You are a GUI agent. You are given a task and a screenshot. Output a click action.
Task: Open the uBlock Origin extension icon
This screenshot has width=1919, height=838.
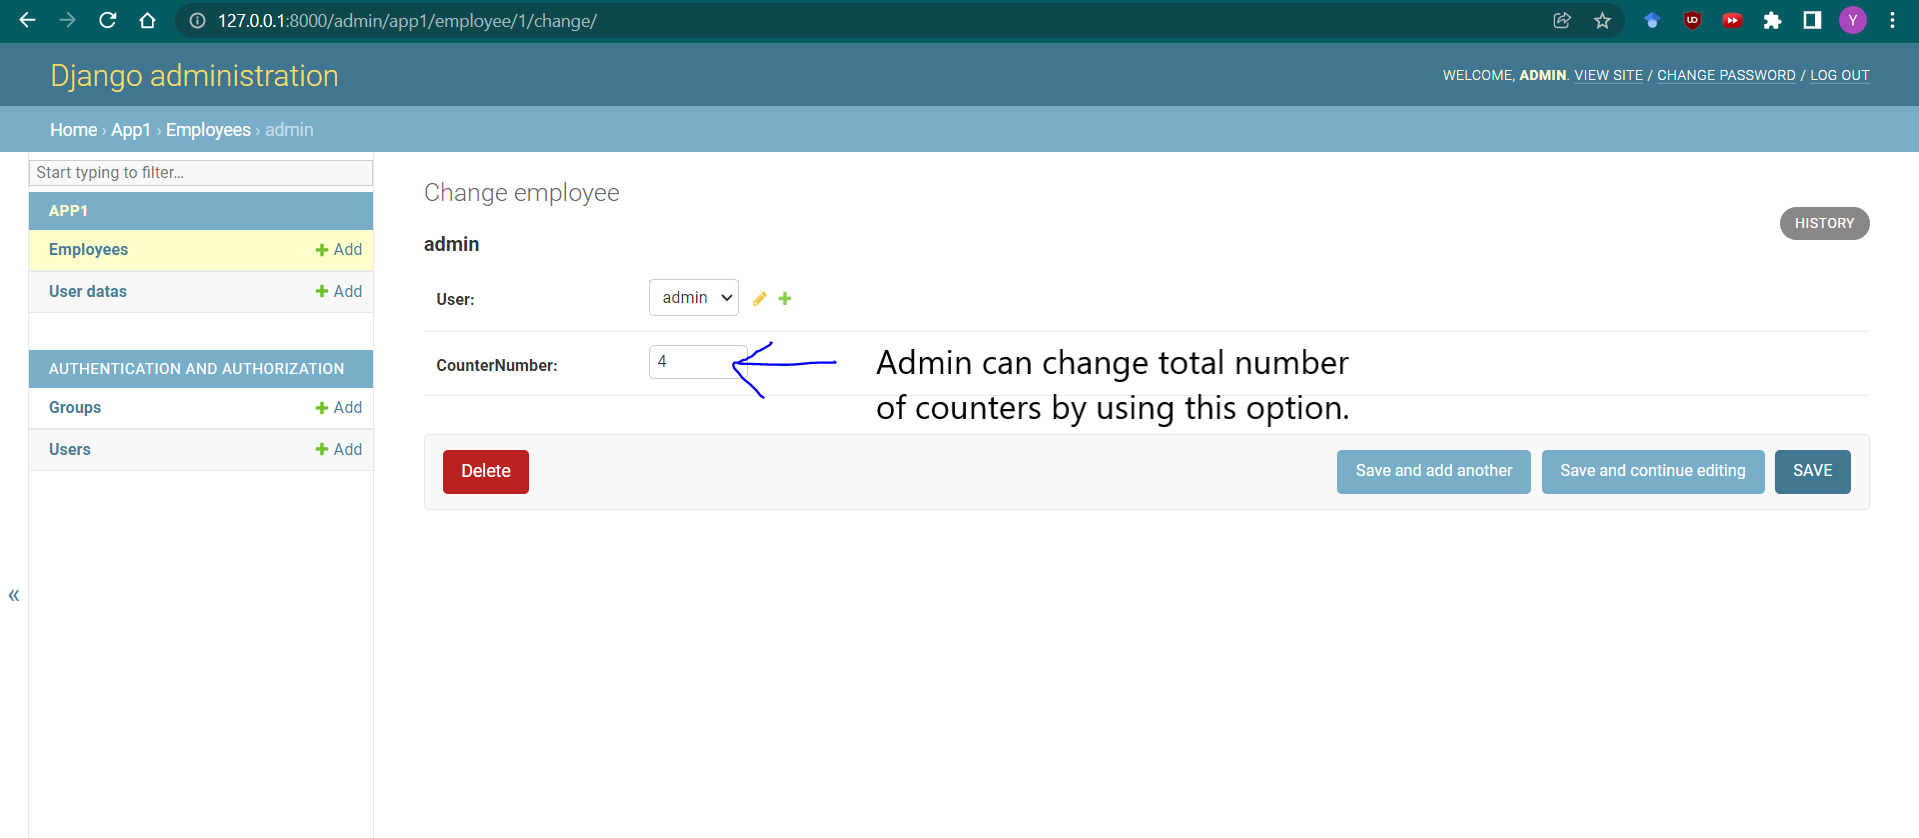click(x=1692, y=20)
